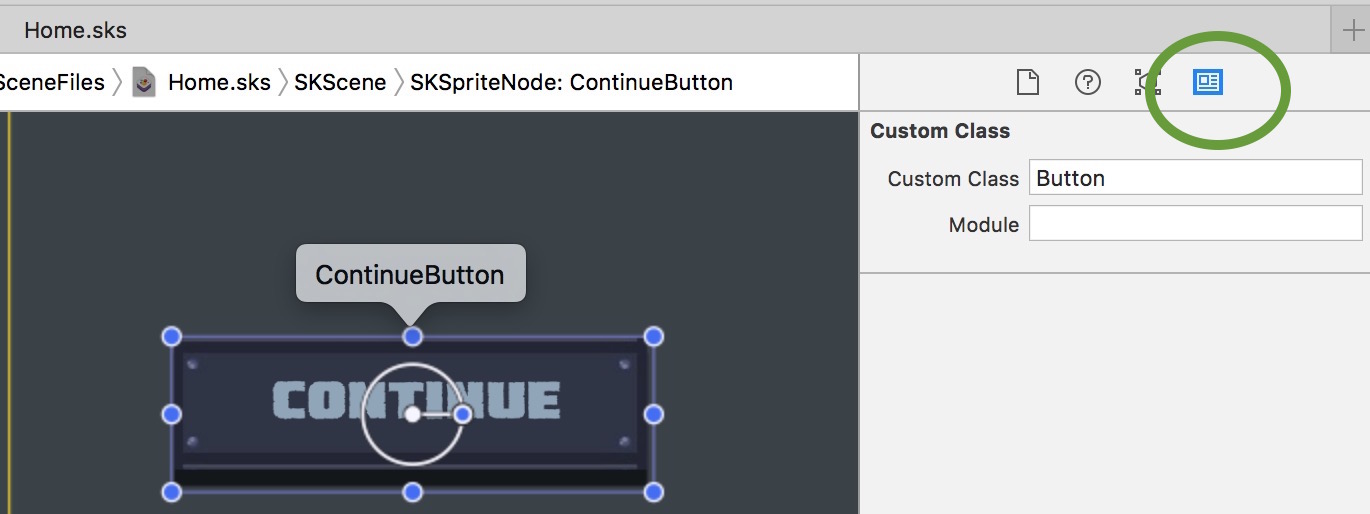
Task: Click the sprite's left-middle resize handle
Action: [x=171, y=414]
